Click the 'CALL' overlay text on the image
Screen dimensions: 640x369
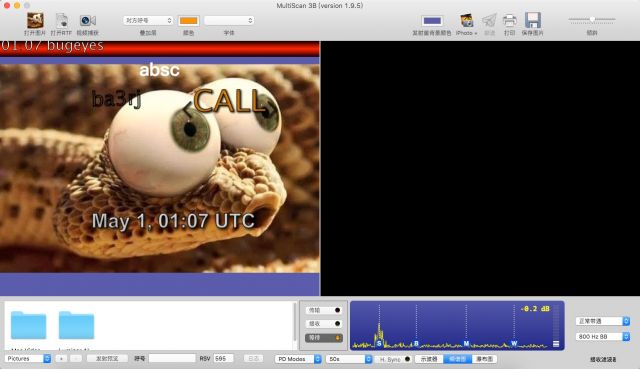click(x=229, y=101)
